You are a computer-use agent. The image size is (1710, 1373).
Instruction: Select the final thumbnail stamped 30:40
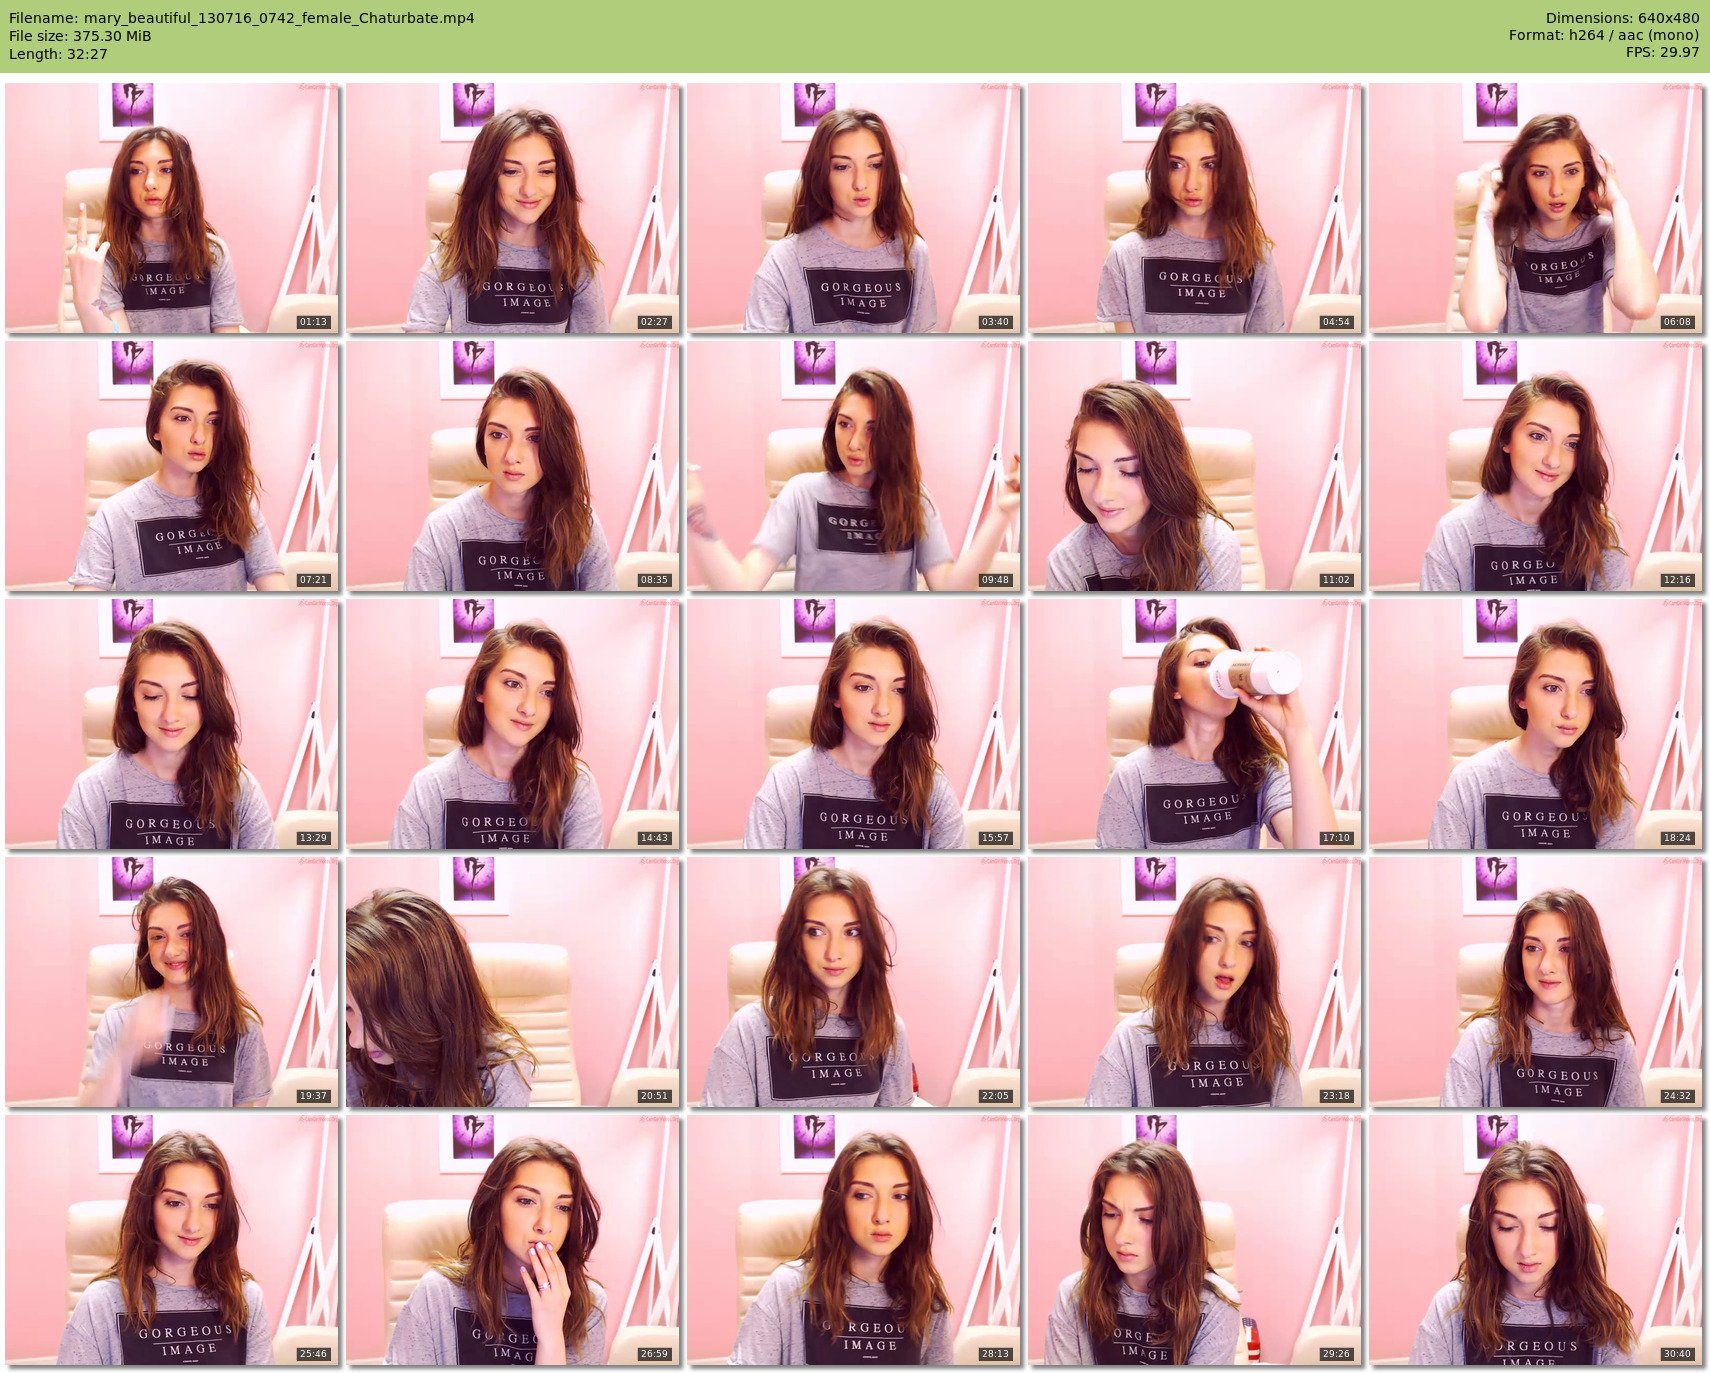pos(1536,1240)
